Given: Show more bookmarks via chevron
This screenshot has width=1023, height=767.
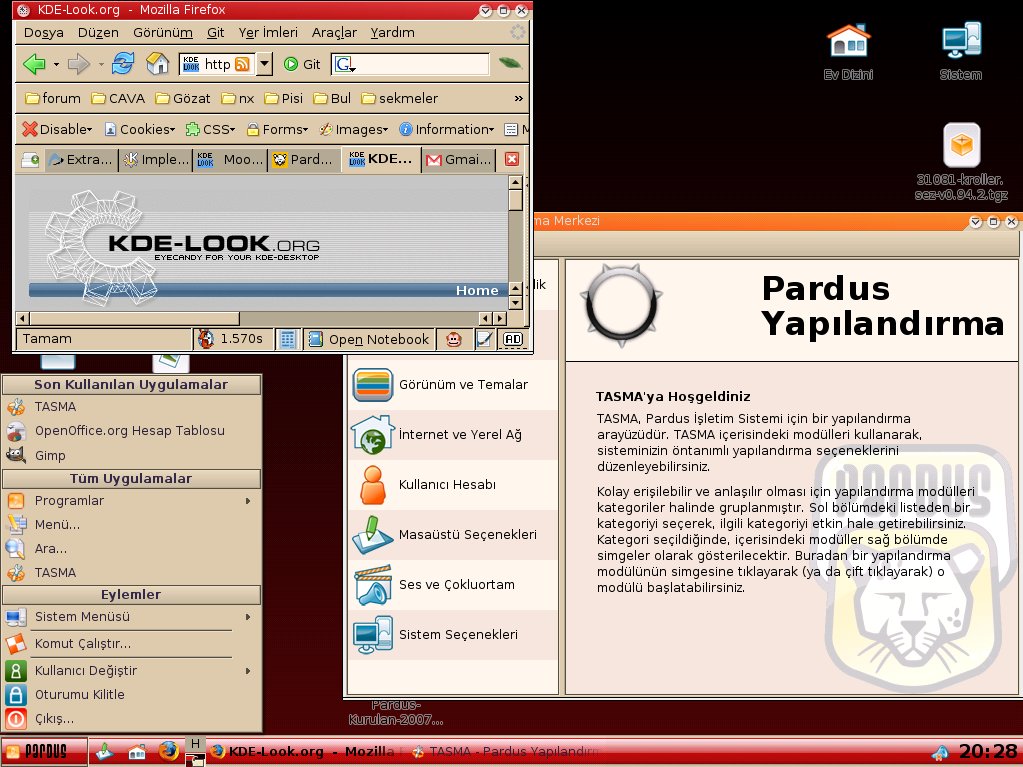Looking at the screenshot, I should 518,98.
